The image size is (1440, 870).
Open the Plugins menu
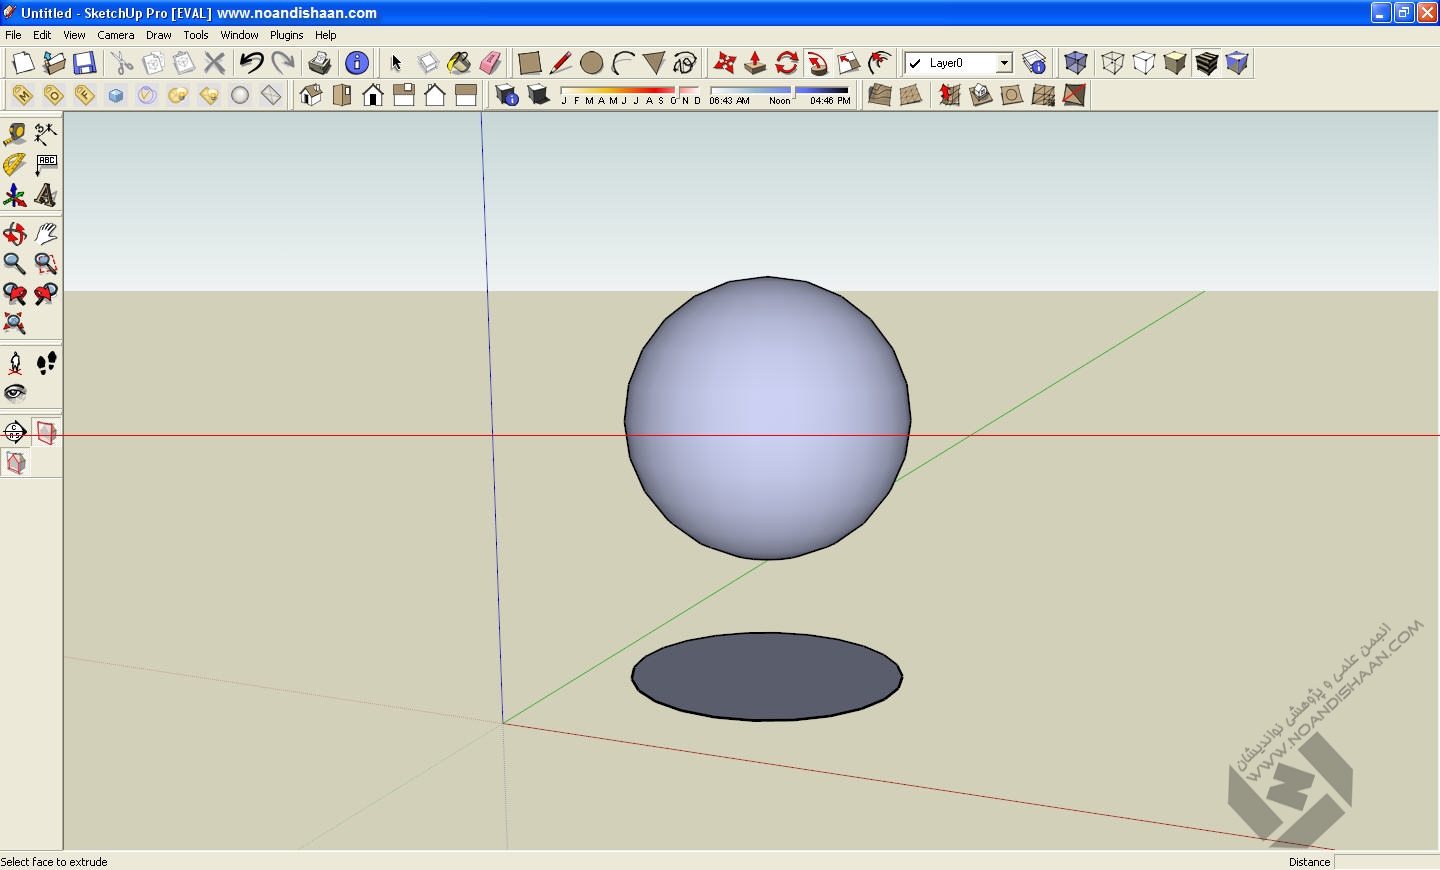(286, 35)
